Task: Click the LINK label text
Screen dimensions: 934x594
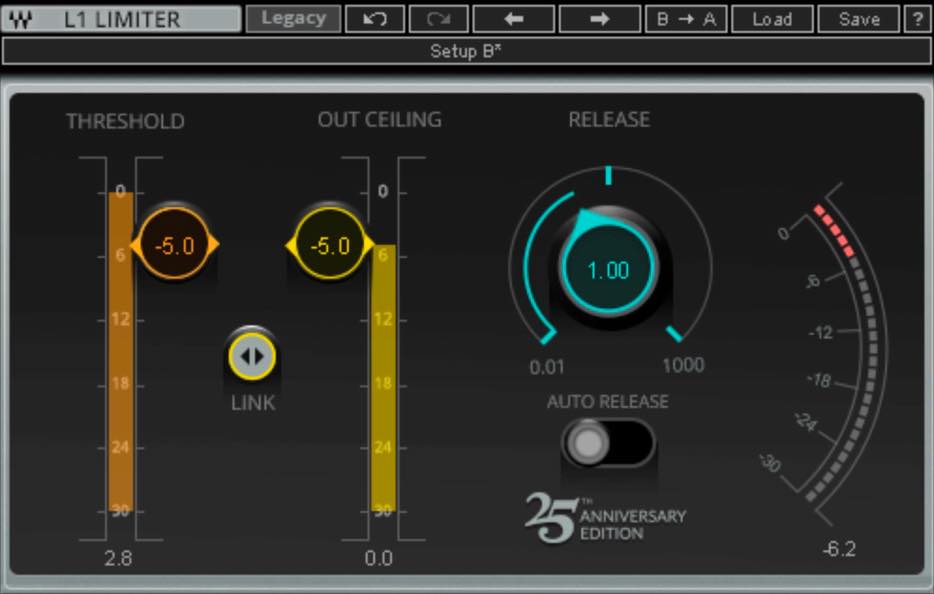Action: click(253, 403)
